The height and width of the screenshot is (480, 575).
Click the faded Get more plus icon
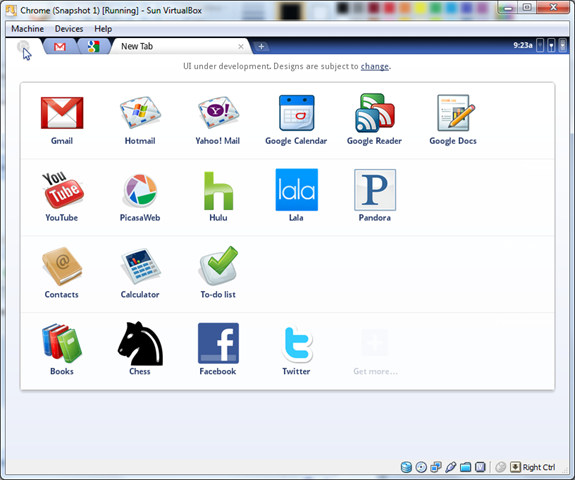375,342
